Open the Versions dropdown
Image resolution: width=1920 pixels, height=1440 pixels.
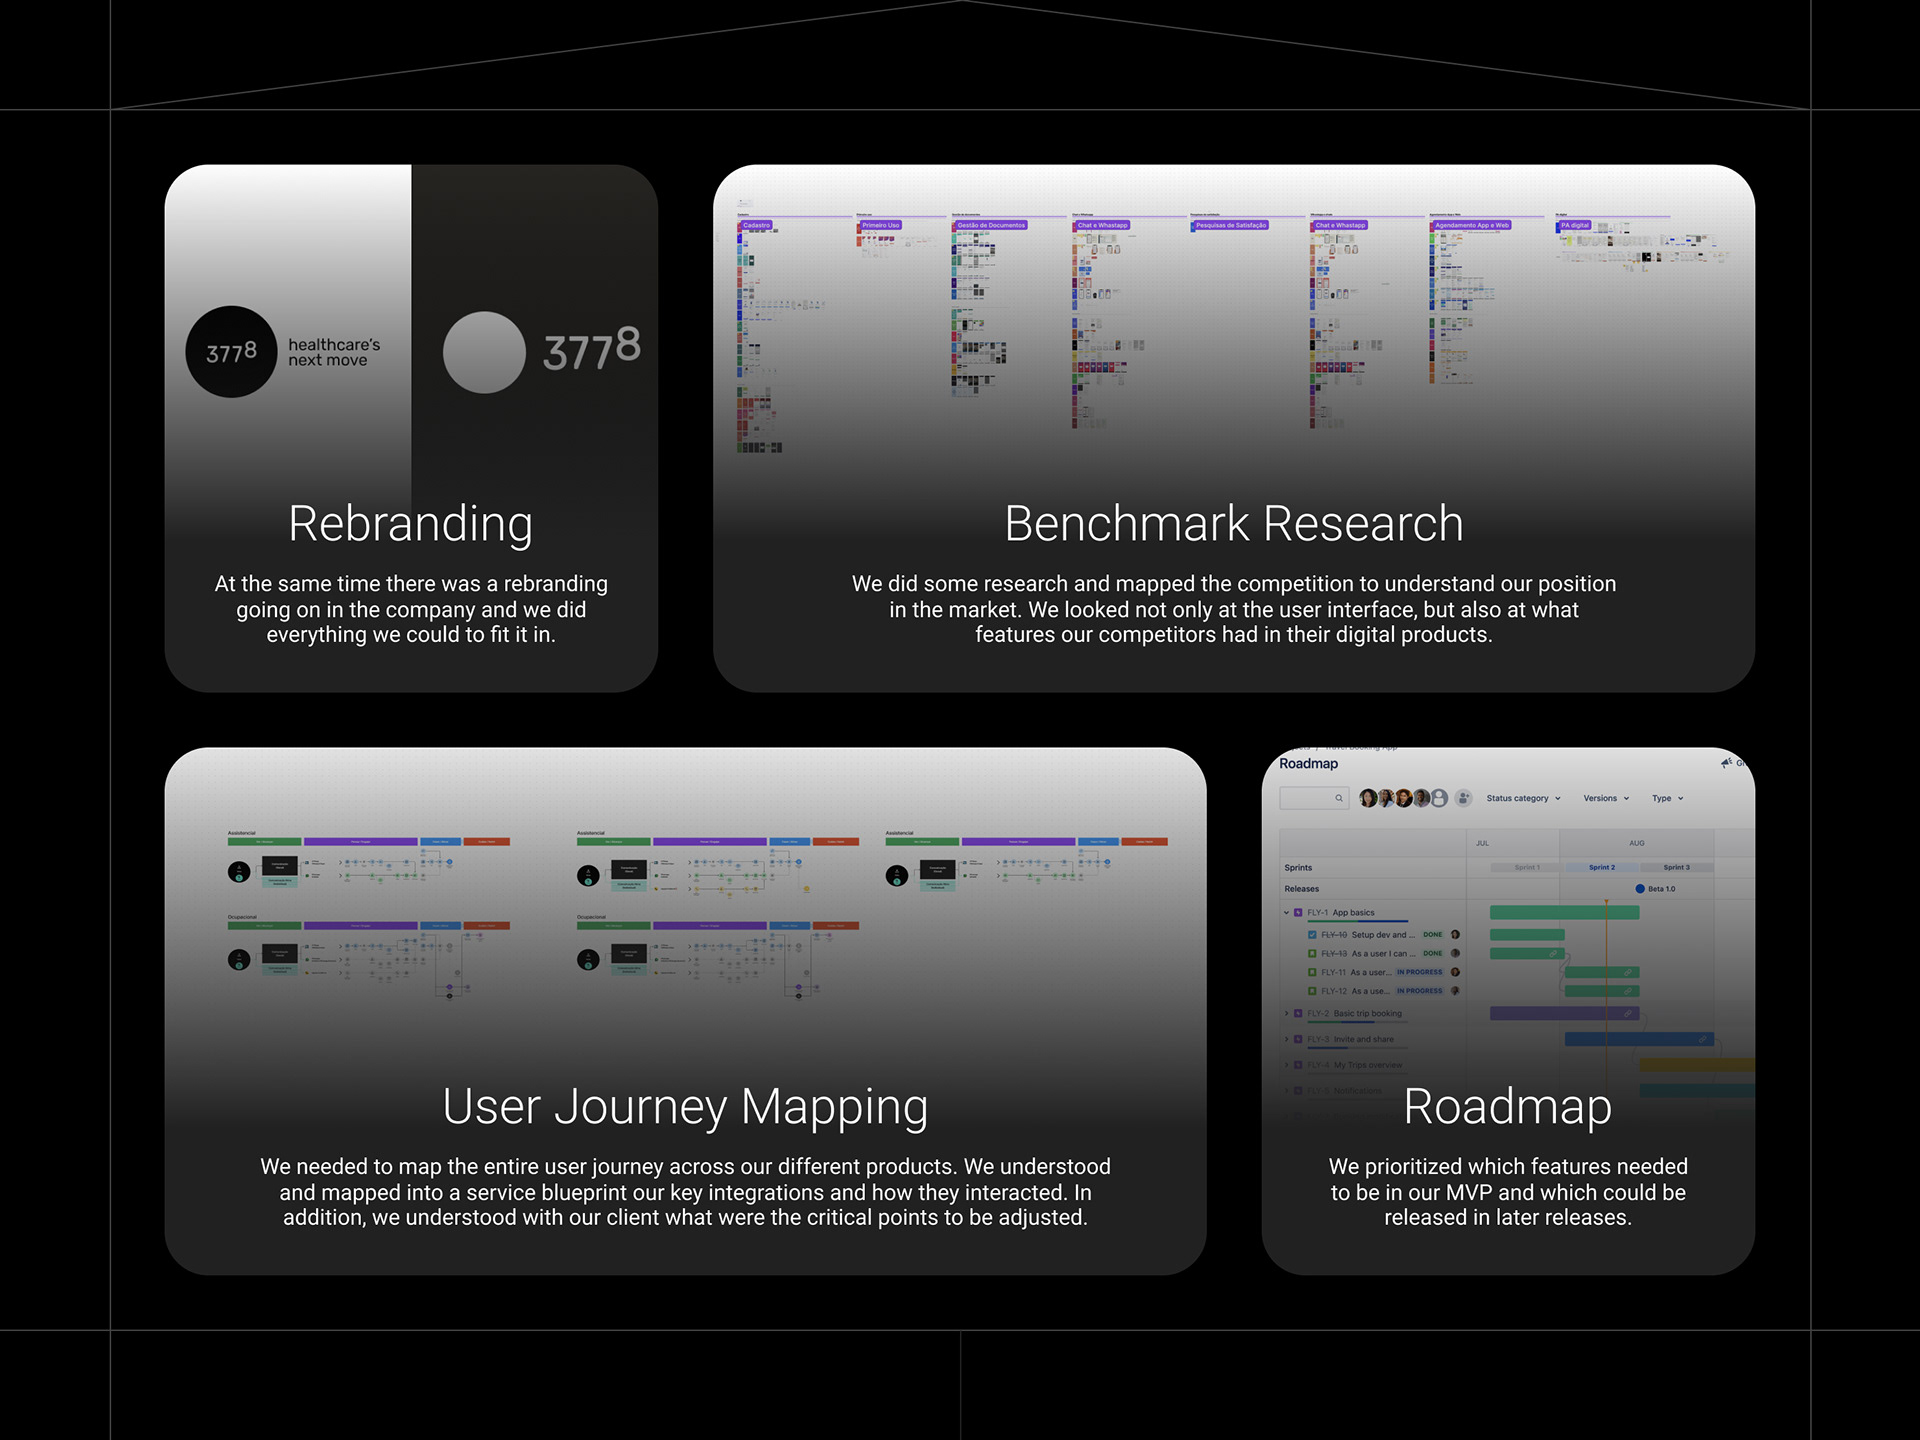[1606, 798]
